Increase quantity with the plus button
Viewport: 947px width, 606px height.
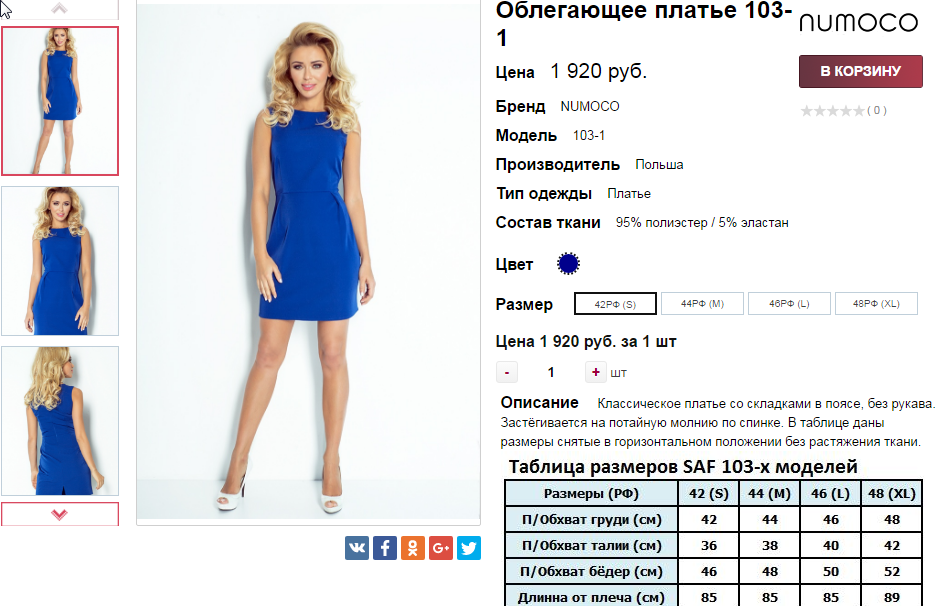click(x=595, y=372)
